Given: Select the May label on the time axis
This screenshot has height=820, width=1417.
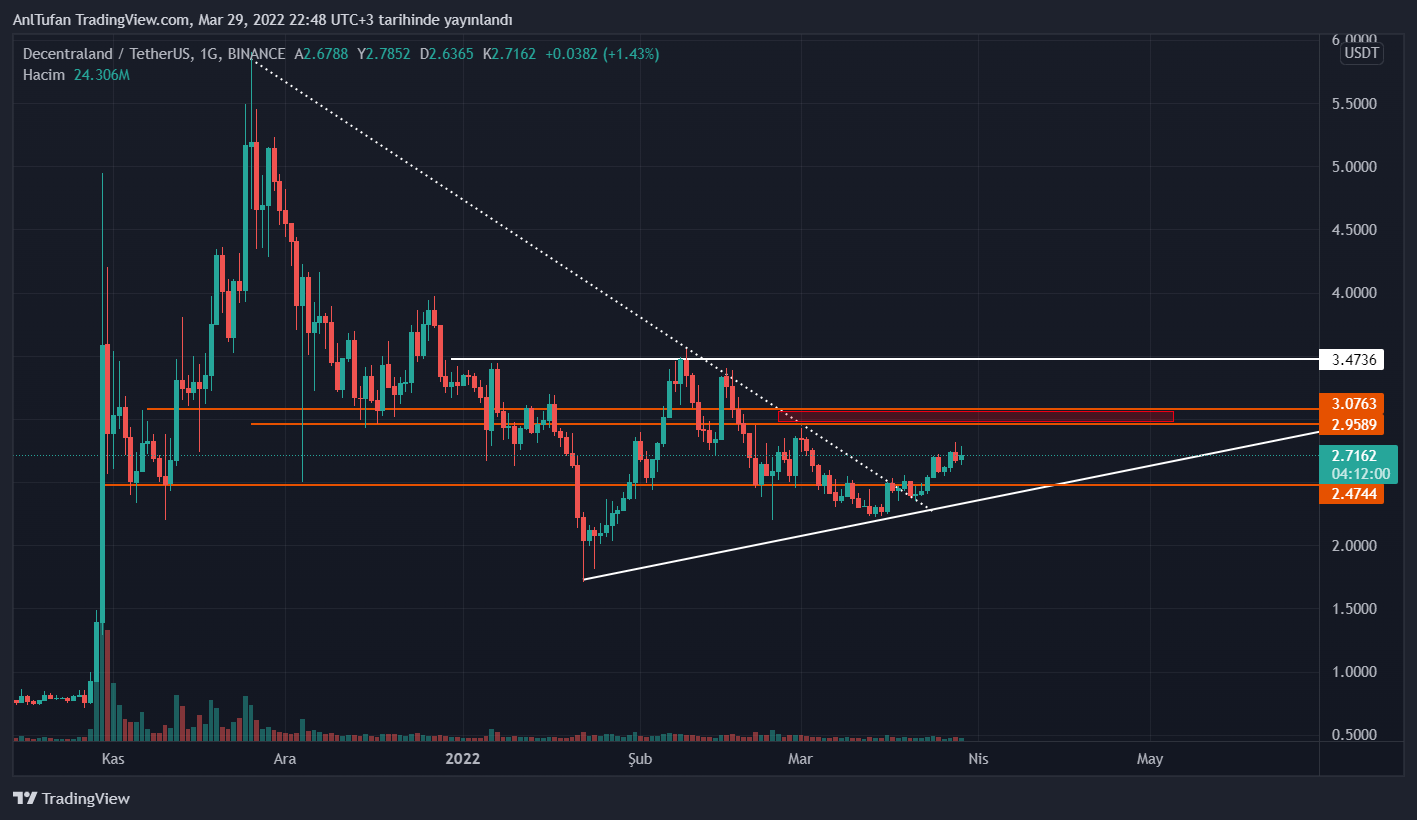Looking at the screenshot, I should 1150,759.
